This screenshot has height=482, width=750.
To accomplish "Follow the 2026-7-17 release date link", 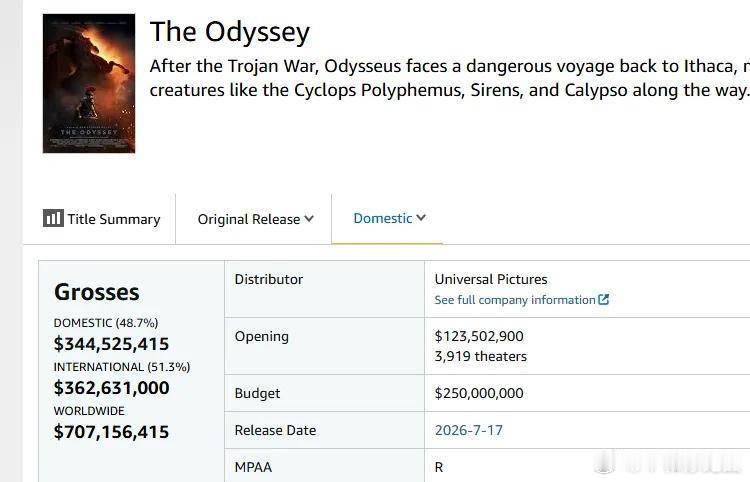I will point(468,430).
